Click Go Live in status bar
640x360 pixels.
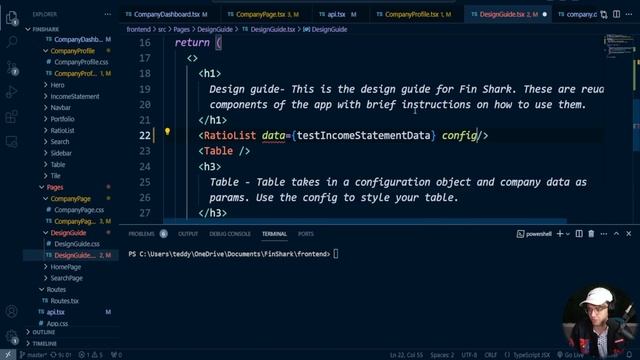(x=571, y=355)
